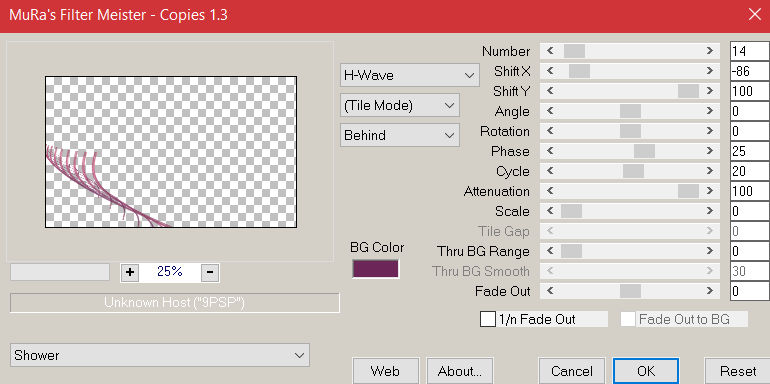
Task: Click right arrow of Scale slider
Action: (x=710, y=211)
